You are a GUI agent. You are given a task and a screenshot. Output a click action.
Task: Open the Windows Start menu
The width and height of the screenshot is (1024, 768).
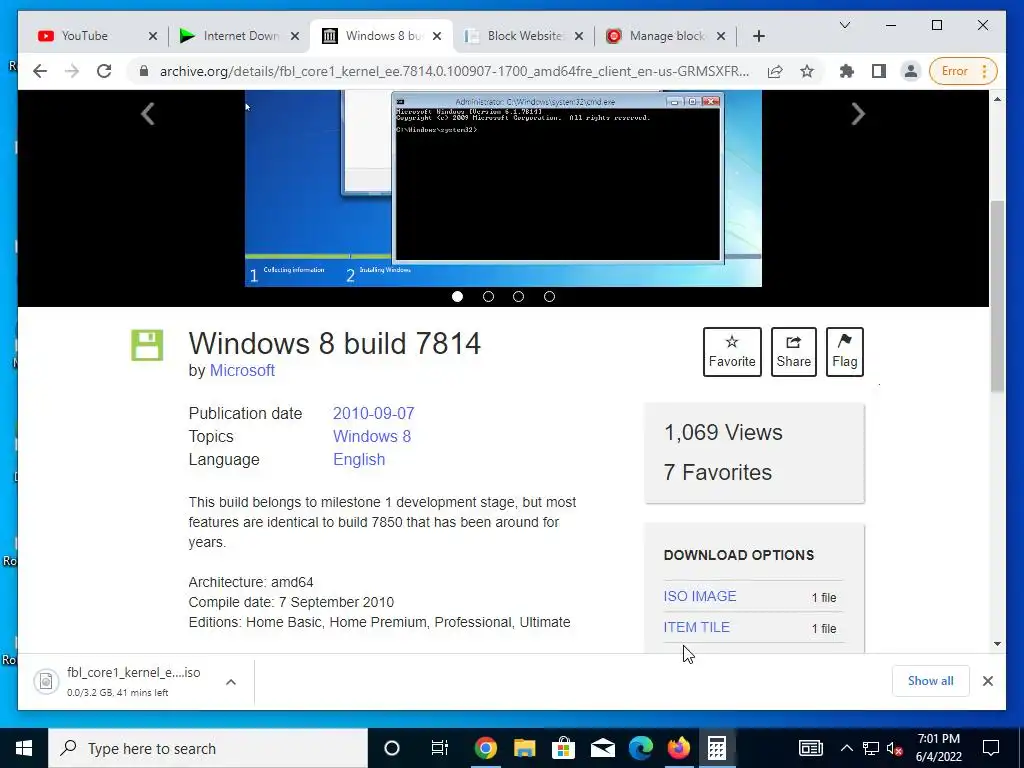[24, 748]
